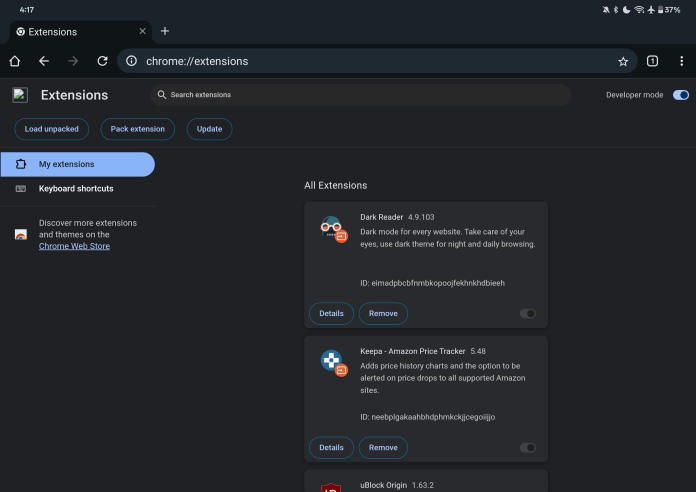Click the home icon in toolbar
The width and height of the screenshot is (696, 492).
[15, 61]
